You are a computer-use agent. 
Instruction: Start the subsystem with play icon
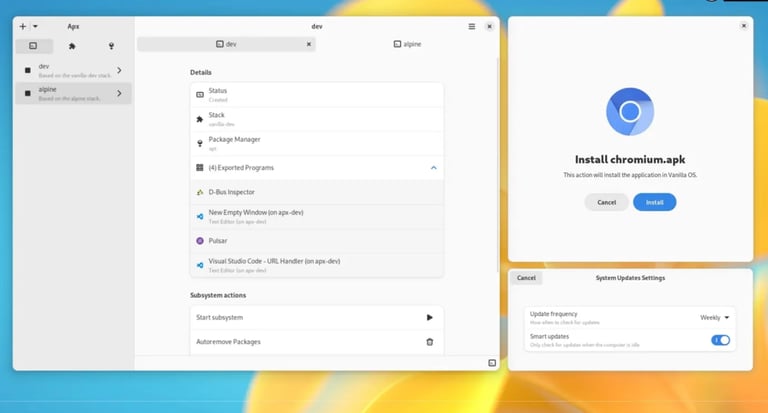point(430,317)
